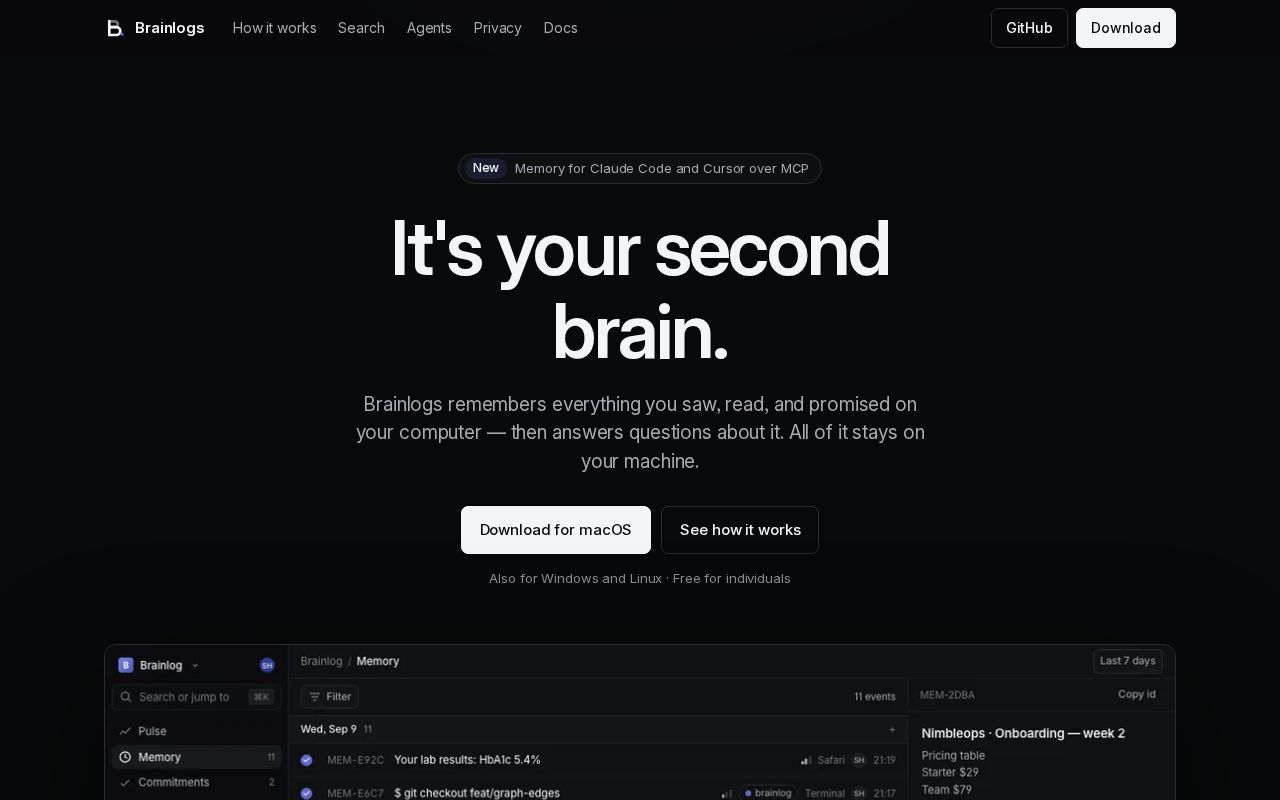The image size is (1280, 800).
Task: Open the Privacy nav link
Action: [x=497, y=28]
